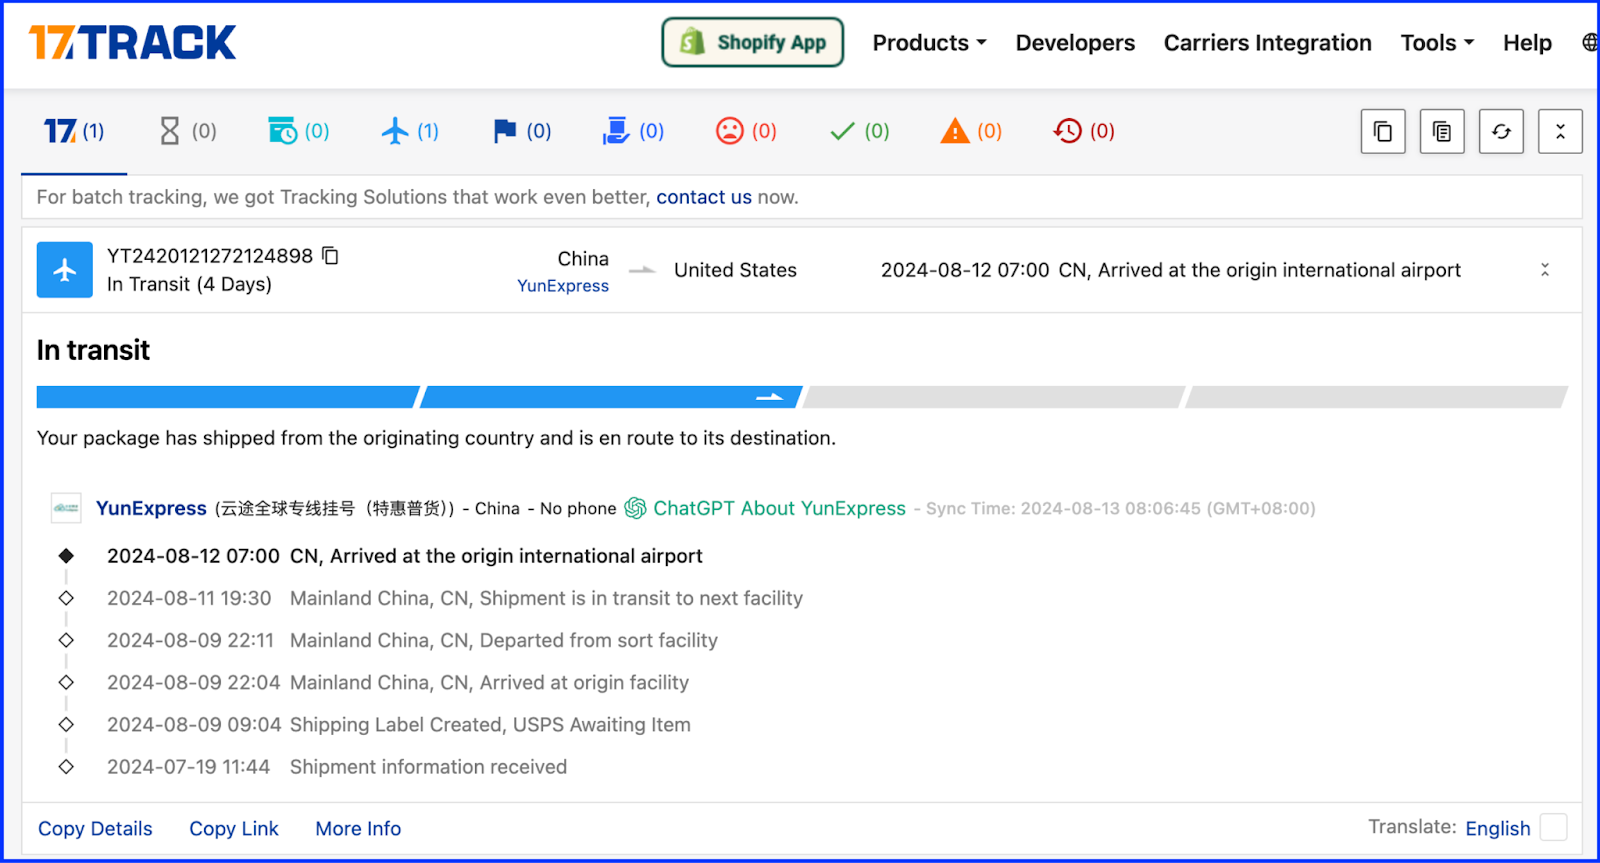Select the hourglass Not Found tab
The height and width of the screenshot is (863, 1600).
pyautogui.click(x=188, y=131)
